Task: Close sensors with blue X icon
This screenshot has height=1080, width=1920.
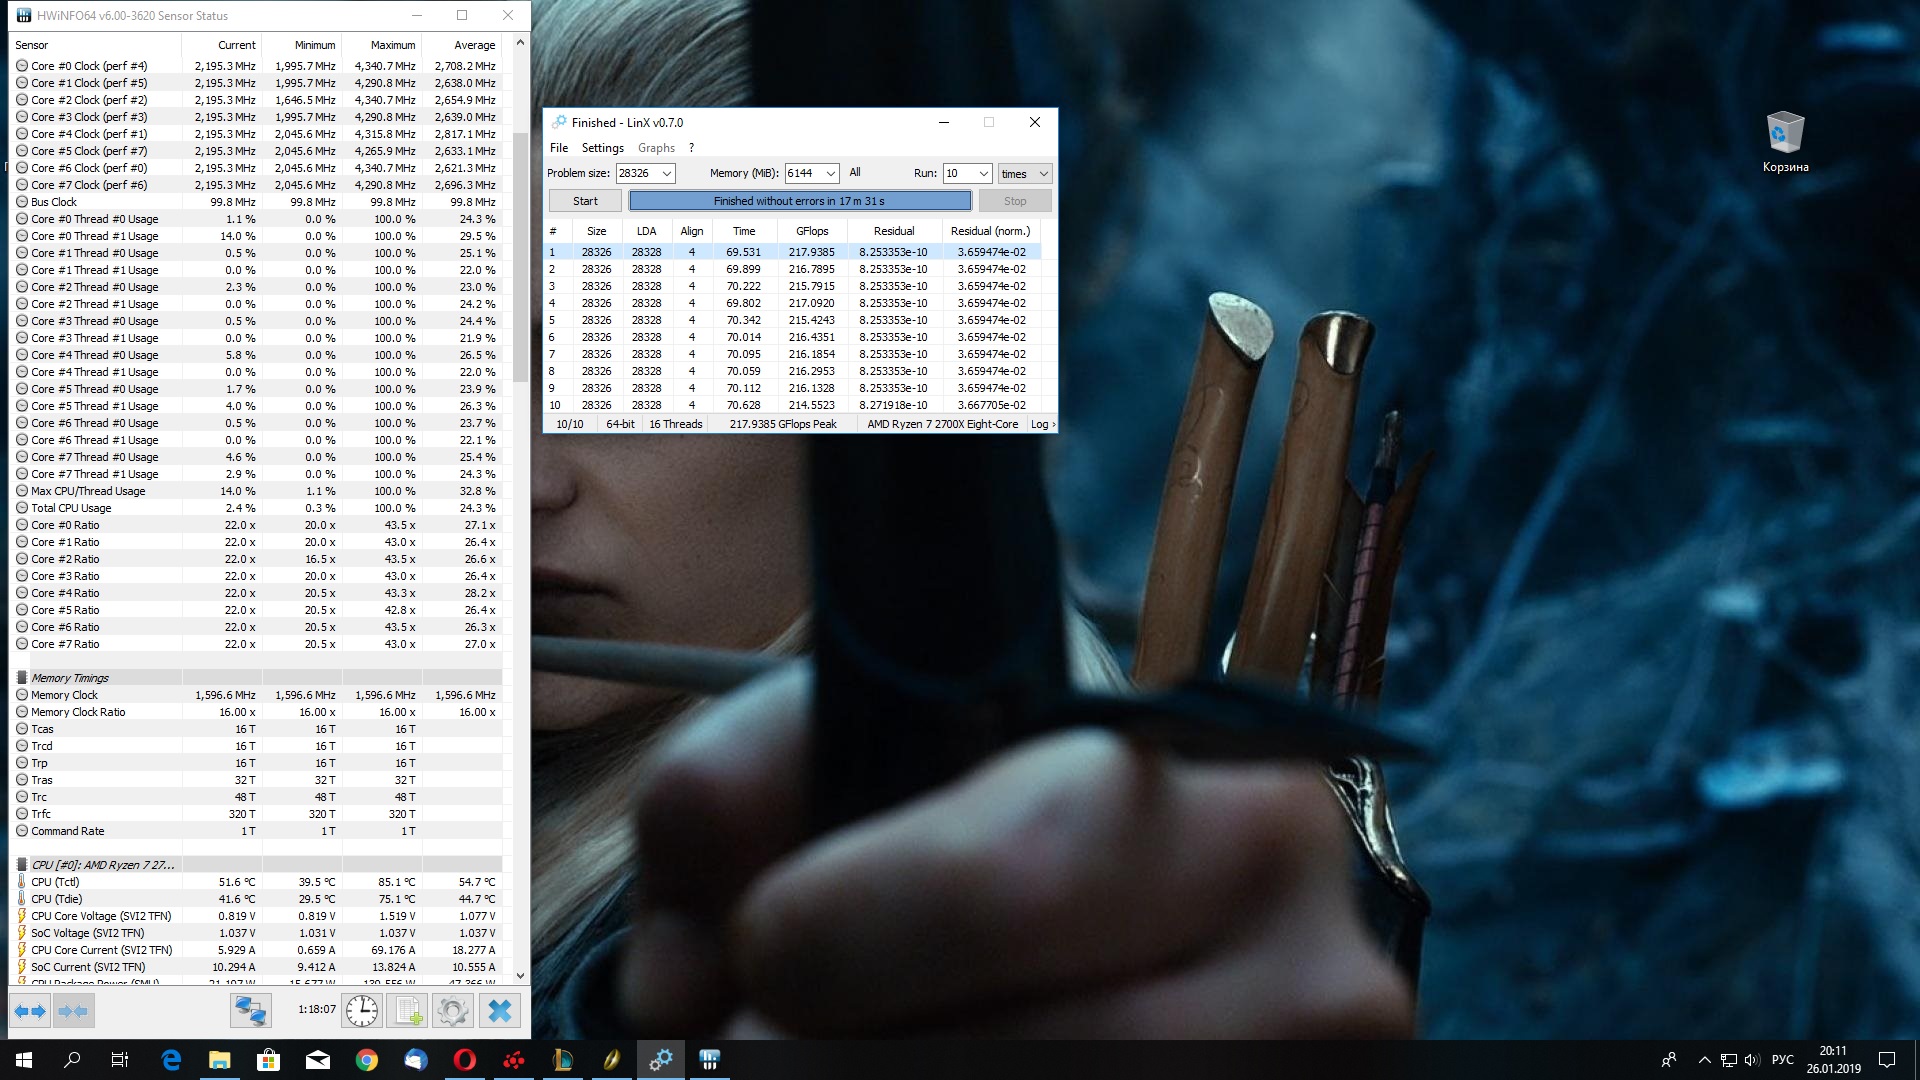Action: (499, 1011)
